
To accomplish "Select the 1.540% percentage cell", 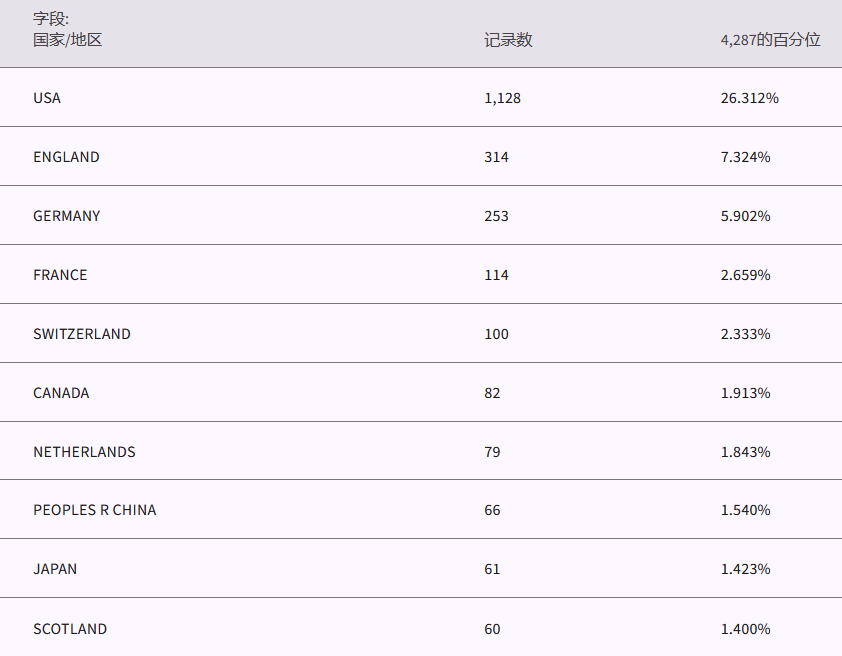I will 745,510.
